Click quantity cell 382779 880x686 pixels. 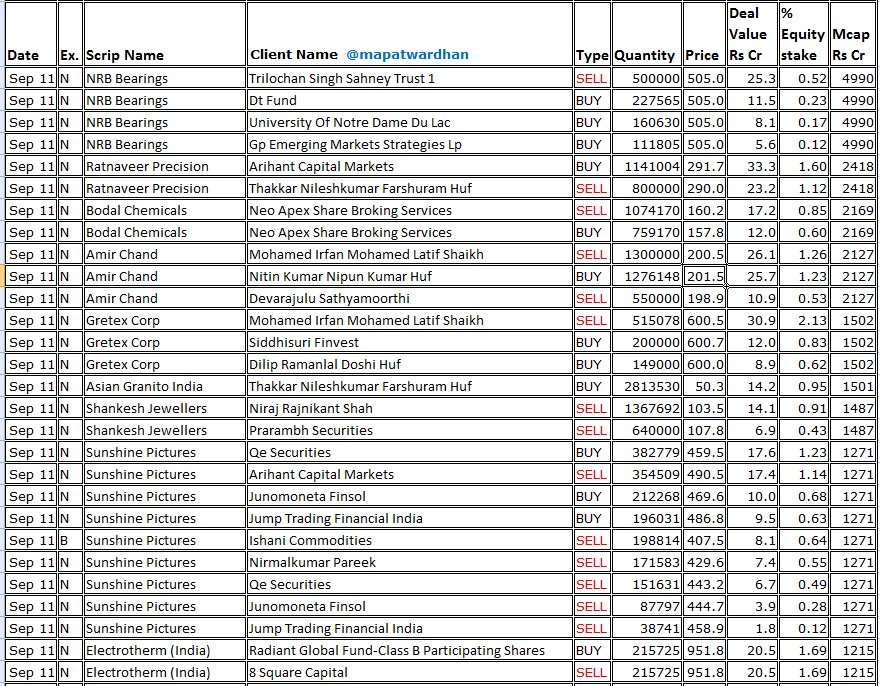point(647,452)
